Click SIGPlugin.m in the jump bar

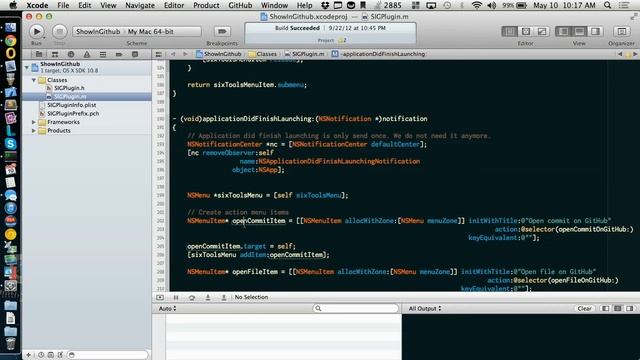tap(304, 54)
